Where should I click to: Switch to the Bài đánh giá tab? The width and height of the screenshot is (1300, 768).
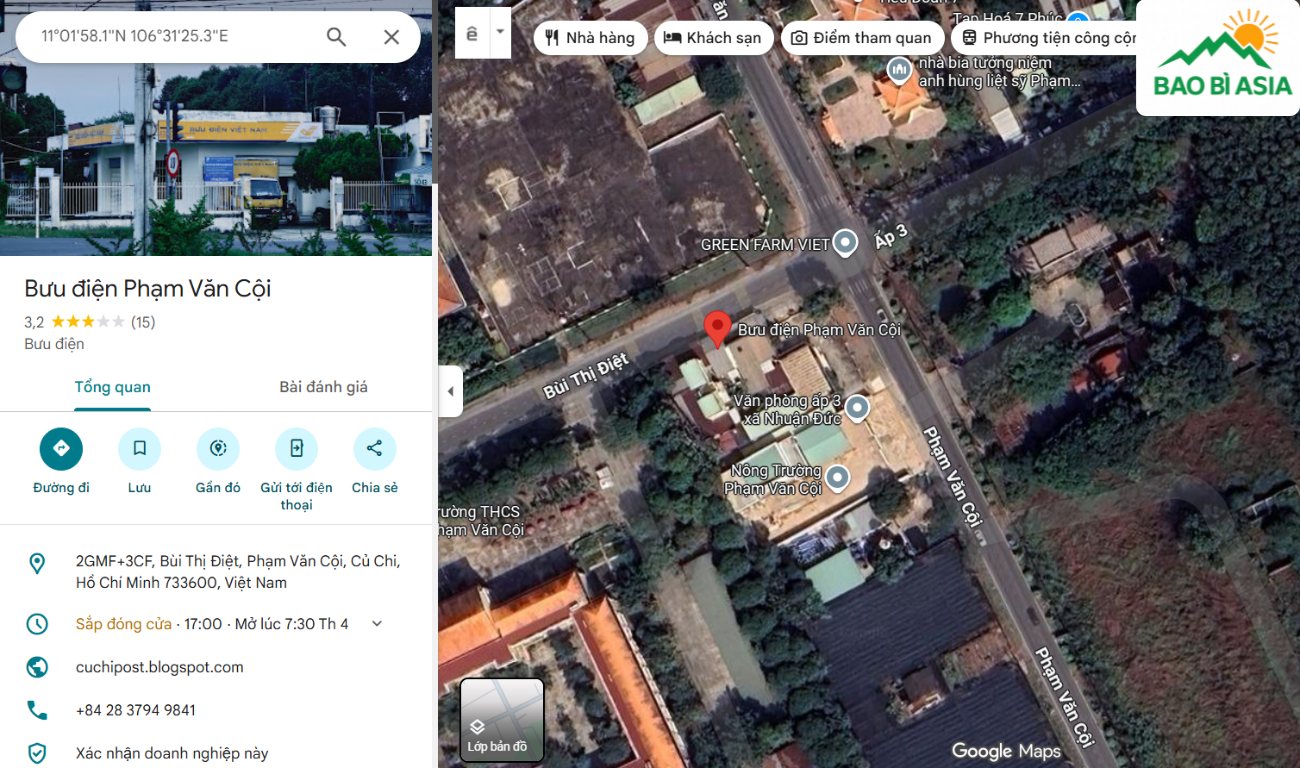(323, 387)
